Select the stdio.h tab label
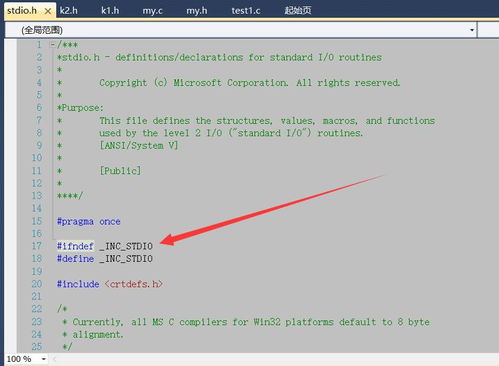Viewport: 499px width, 366px height. coord(22,11)
